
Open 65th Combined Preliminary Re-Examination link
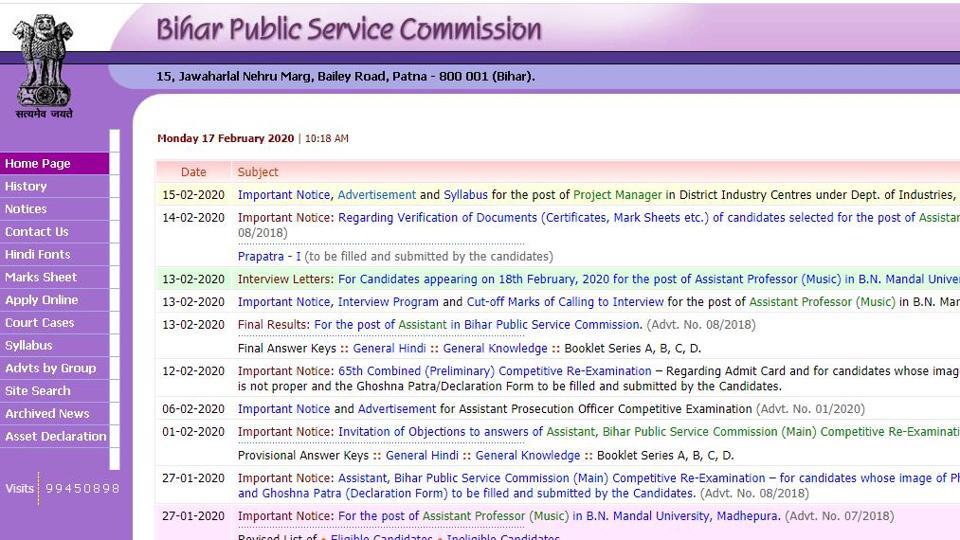click(x=495, y=371)
